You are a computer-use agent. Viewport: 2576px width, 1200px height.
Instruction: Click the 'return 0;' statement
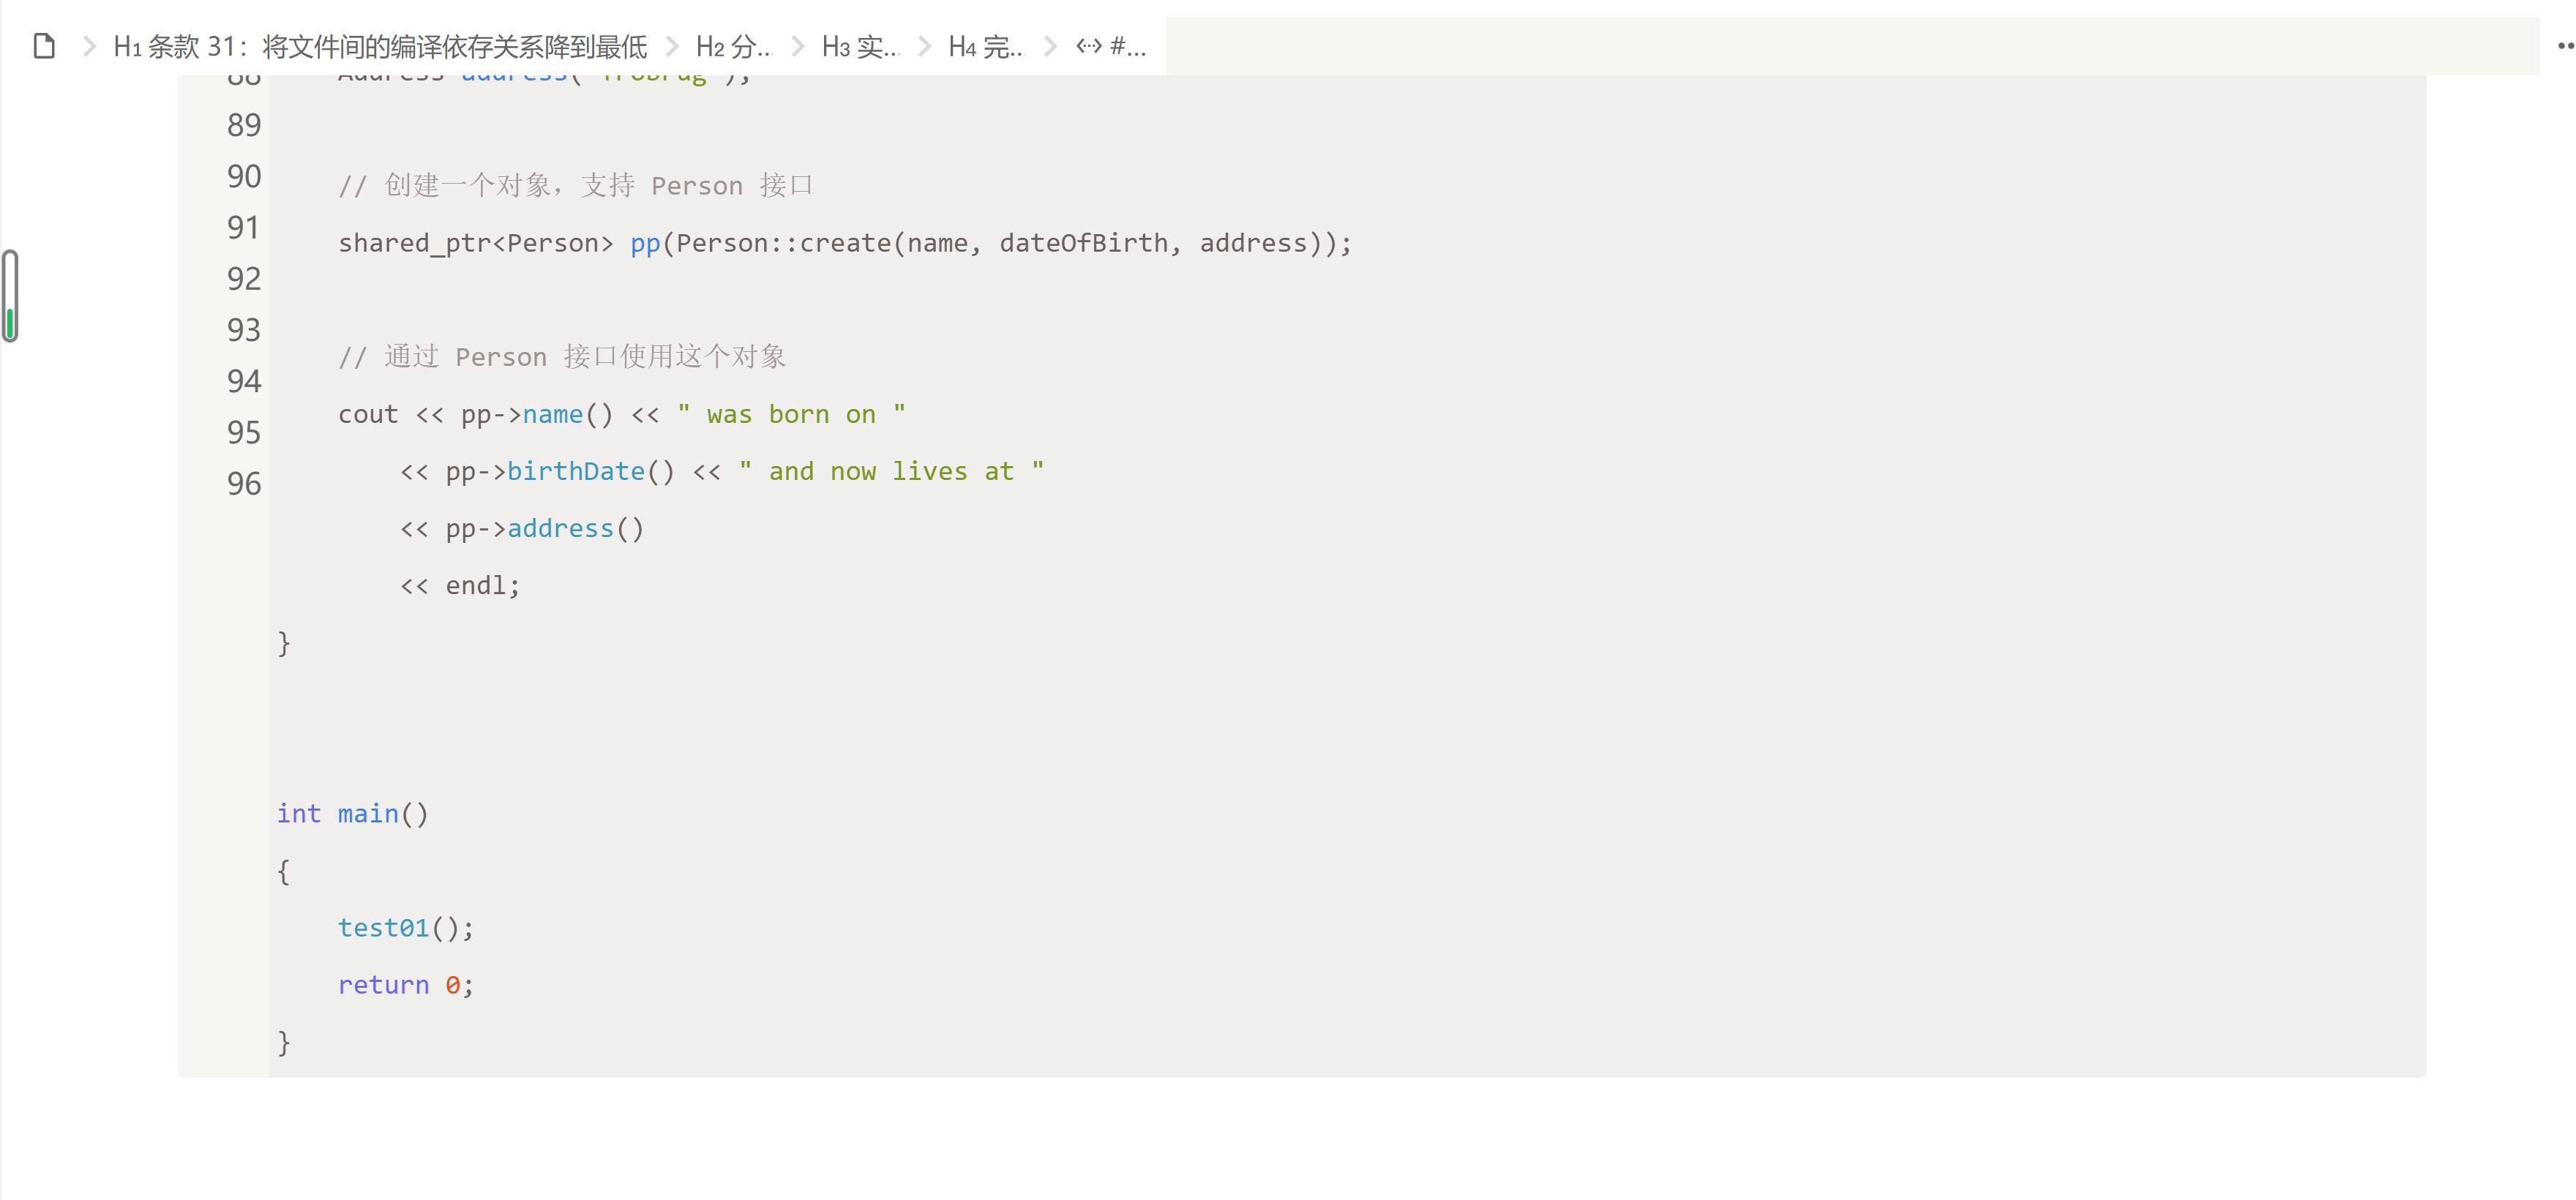click(405, 985)
